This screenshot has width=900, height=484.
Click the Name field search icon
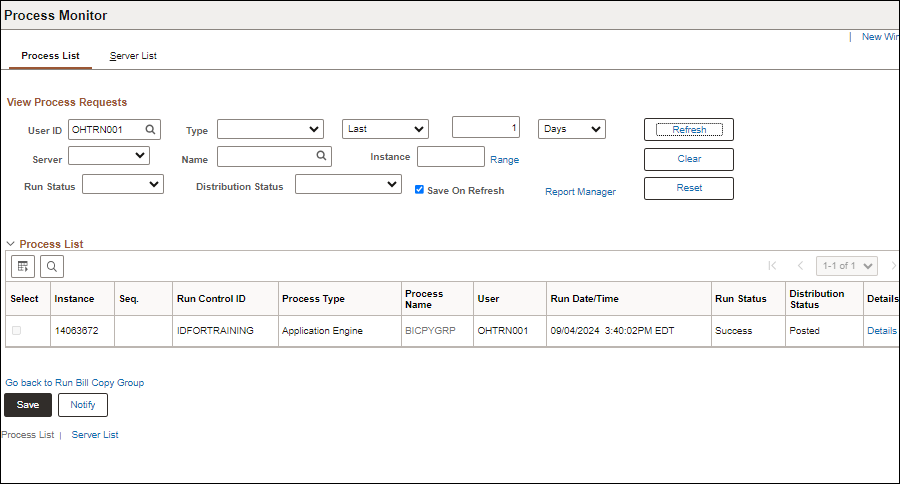tap(321, 156)
